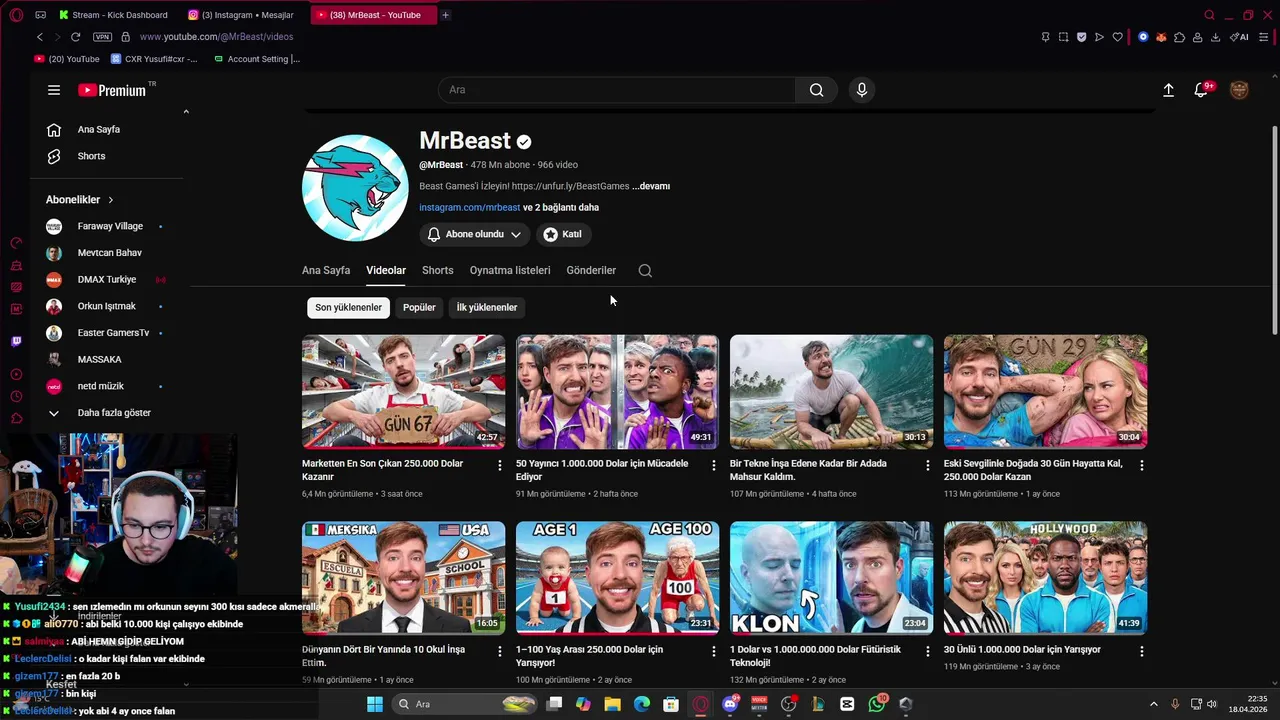Reload the page in Opera
Screen dimensions: 1280x720
coord(75,37)
